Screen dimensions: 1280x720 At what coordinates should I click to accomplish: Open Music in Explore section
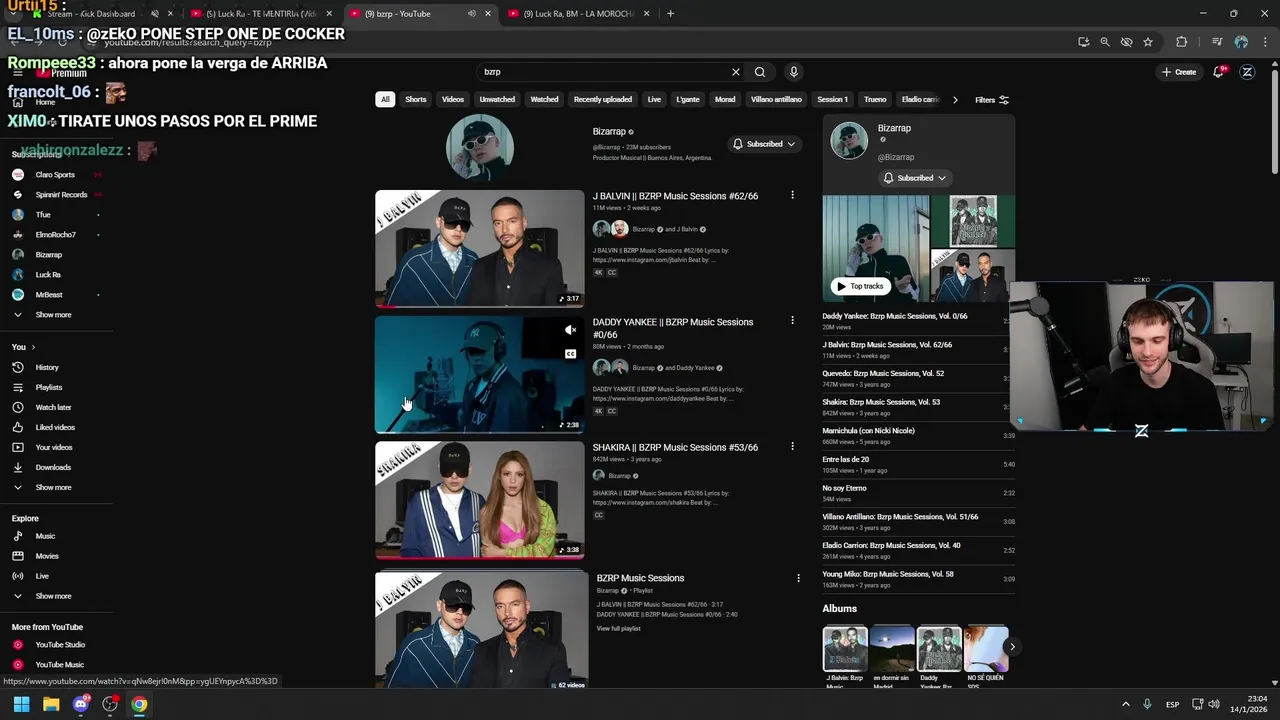click(x=45, y=536)
